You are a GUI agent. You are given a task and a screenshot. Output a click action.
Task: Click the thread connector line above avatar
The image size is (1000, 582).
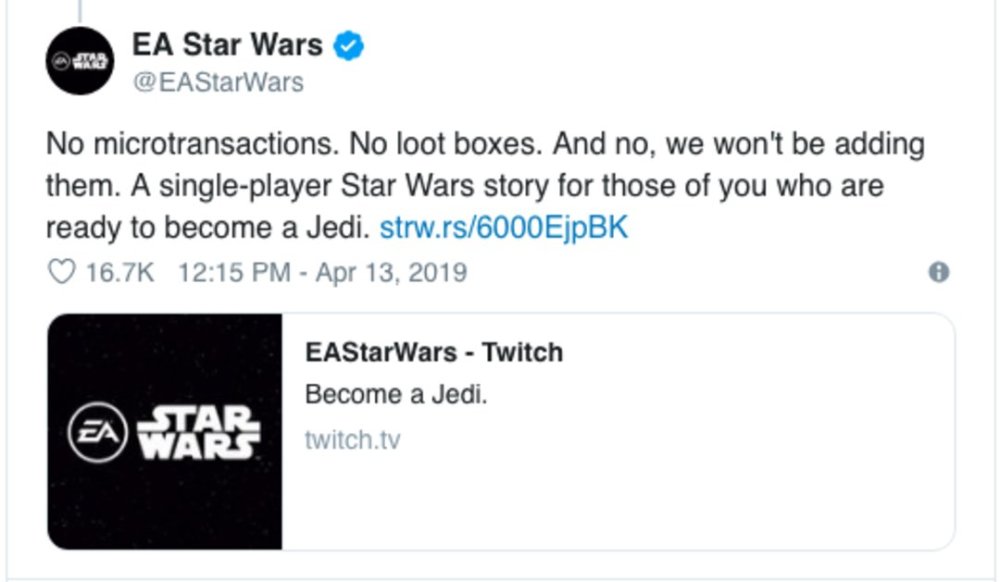pyautogui.click(x=80, y=10)
